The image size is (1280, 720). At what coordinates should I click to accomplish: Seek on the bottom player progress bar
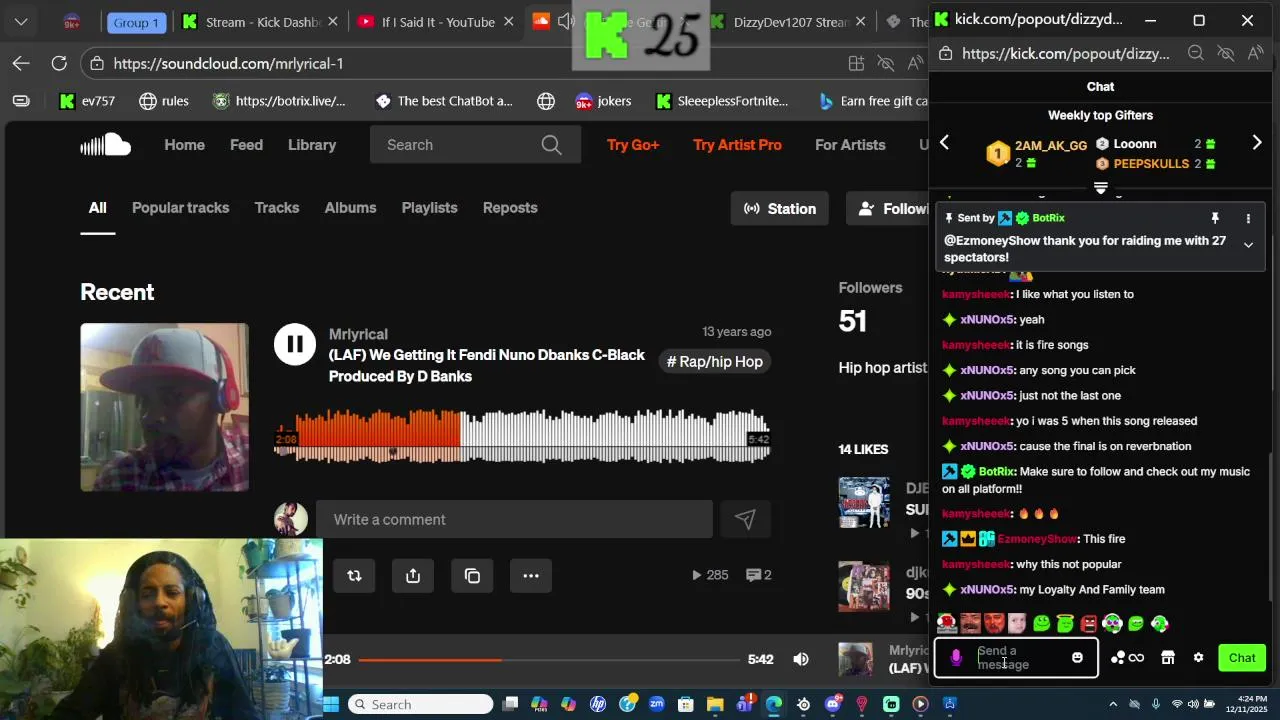(x=551, y=660)
